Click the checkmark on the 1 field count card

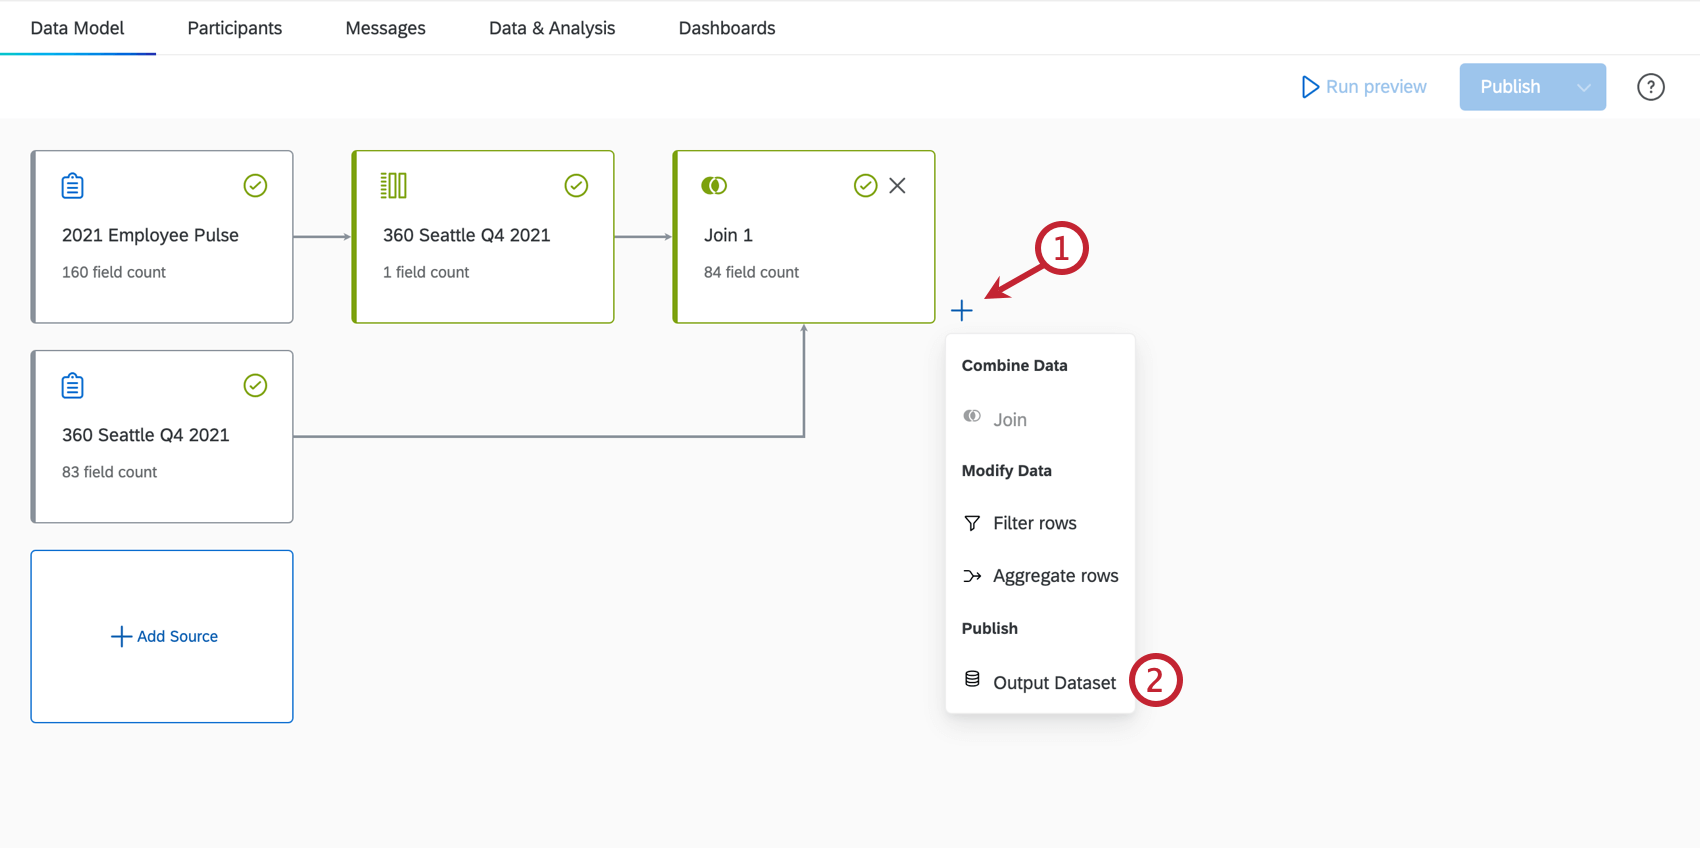pyautogui.click(x=577, y=186)
